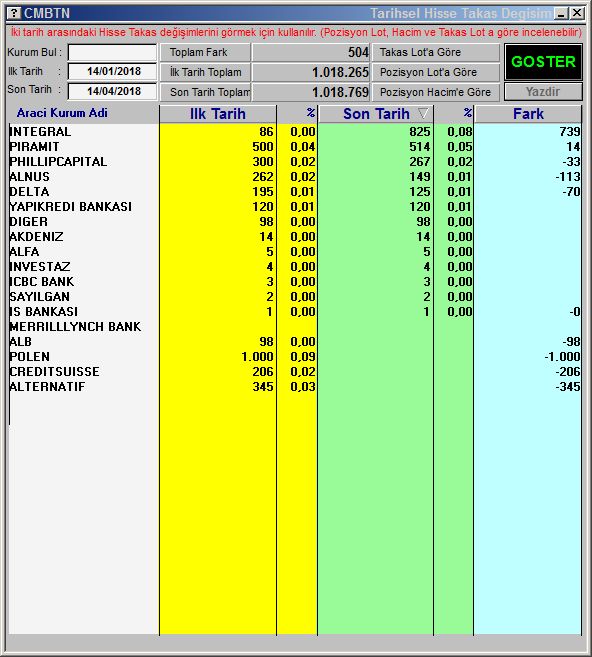The height and width of the screenshot is (657, 592).
Task: Click INTEGRAL's Fark value 739
Action: coord(570,132)
